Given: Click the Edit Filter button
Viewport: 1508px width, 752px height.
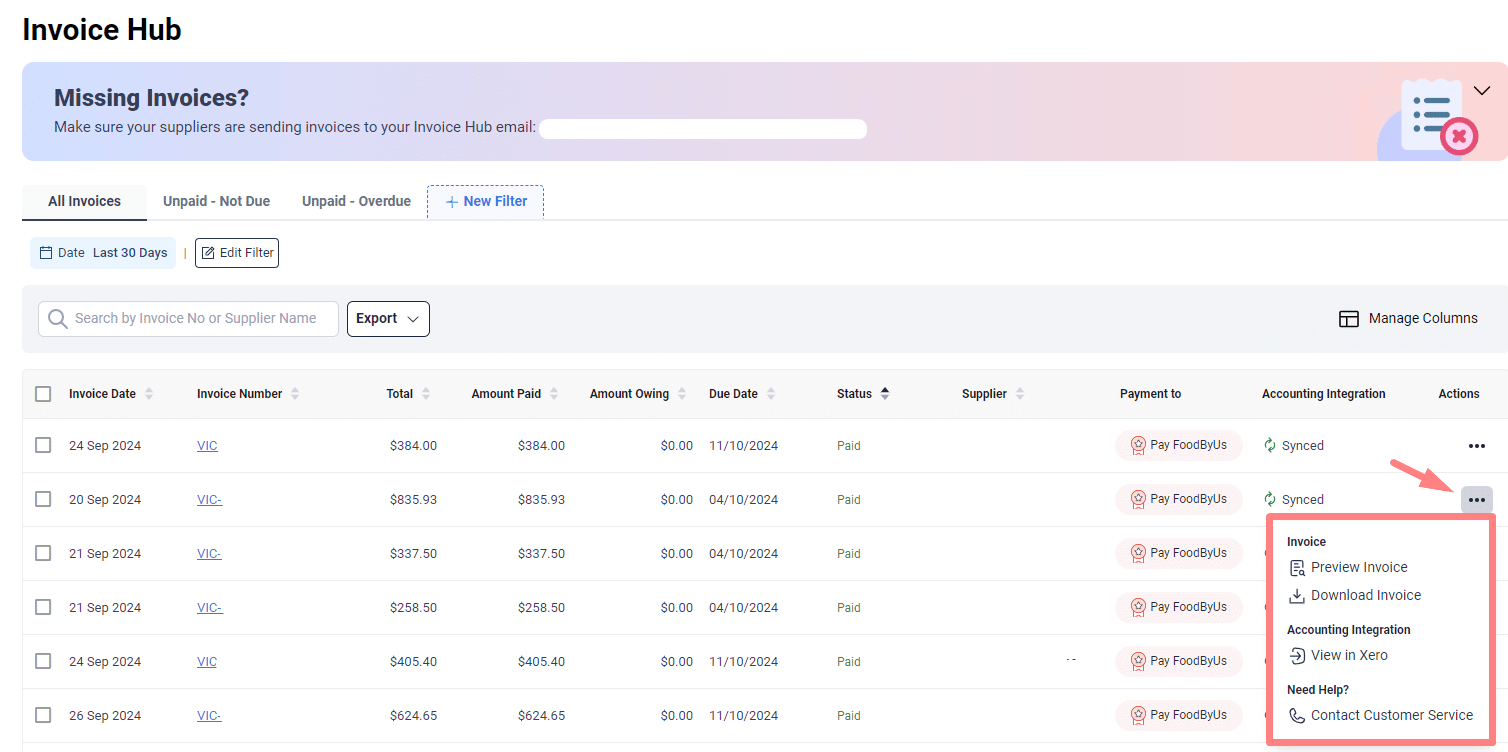Looking at the screenshot, I should coord(236,252).
